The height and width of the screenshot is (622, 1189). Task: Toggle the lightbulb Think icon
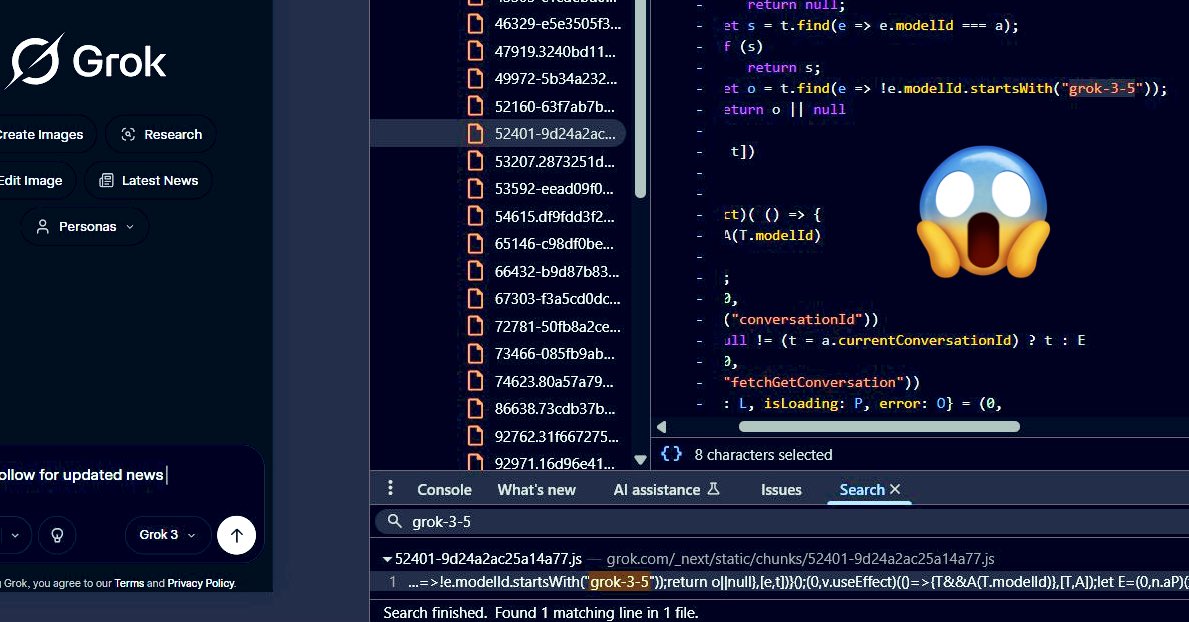tap(57, 535)
